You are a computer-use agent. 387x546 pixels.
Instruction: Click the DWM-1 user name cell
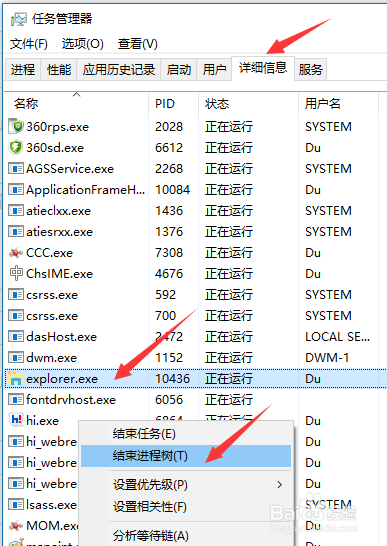pyautogui.click(x=327, y=358)
